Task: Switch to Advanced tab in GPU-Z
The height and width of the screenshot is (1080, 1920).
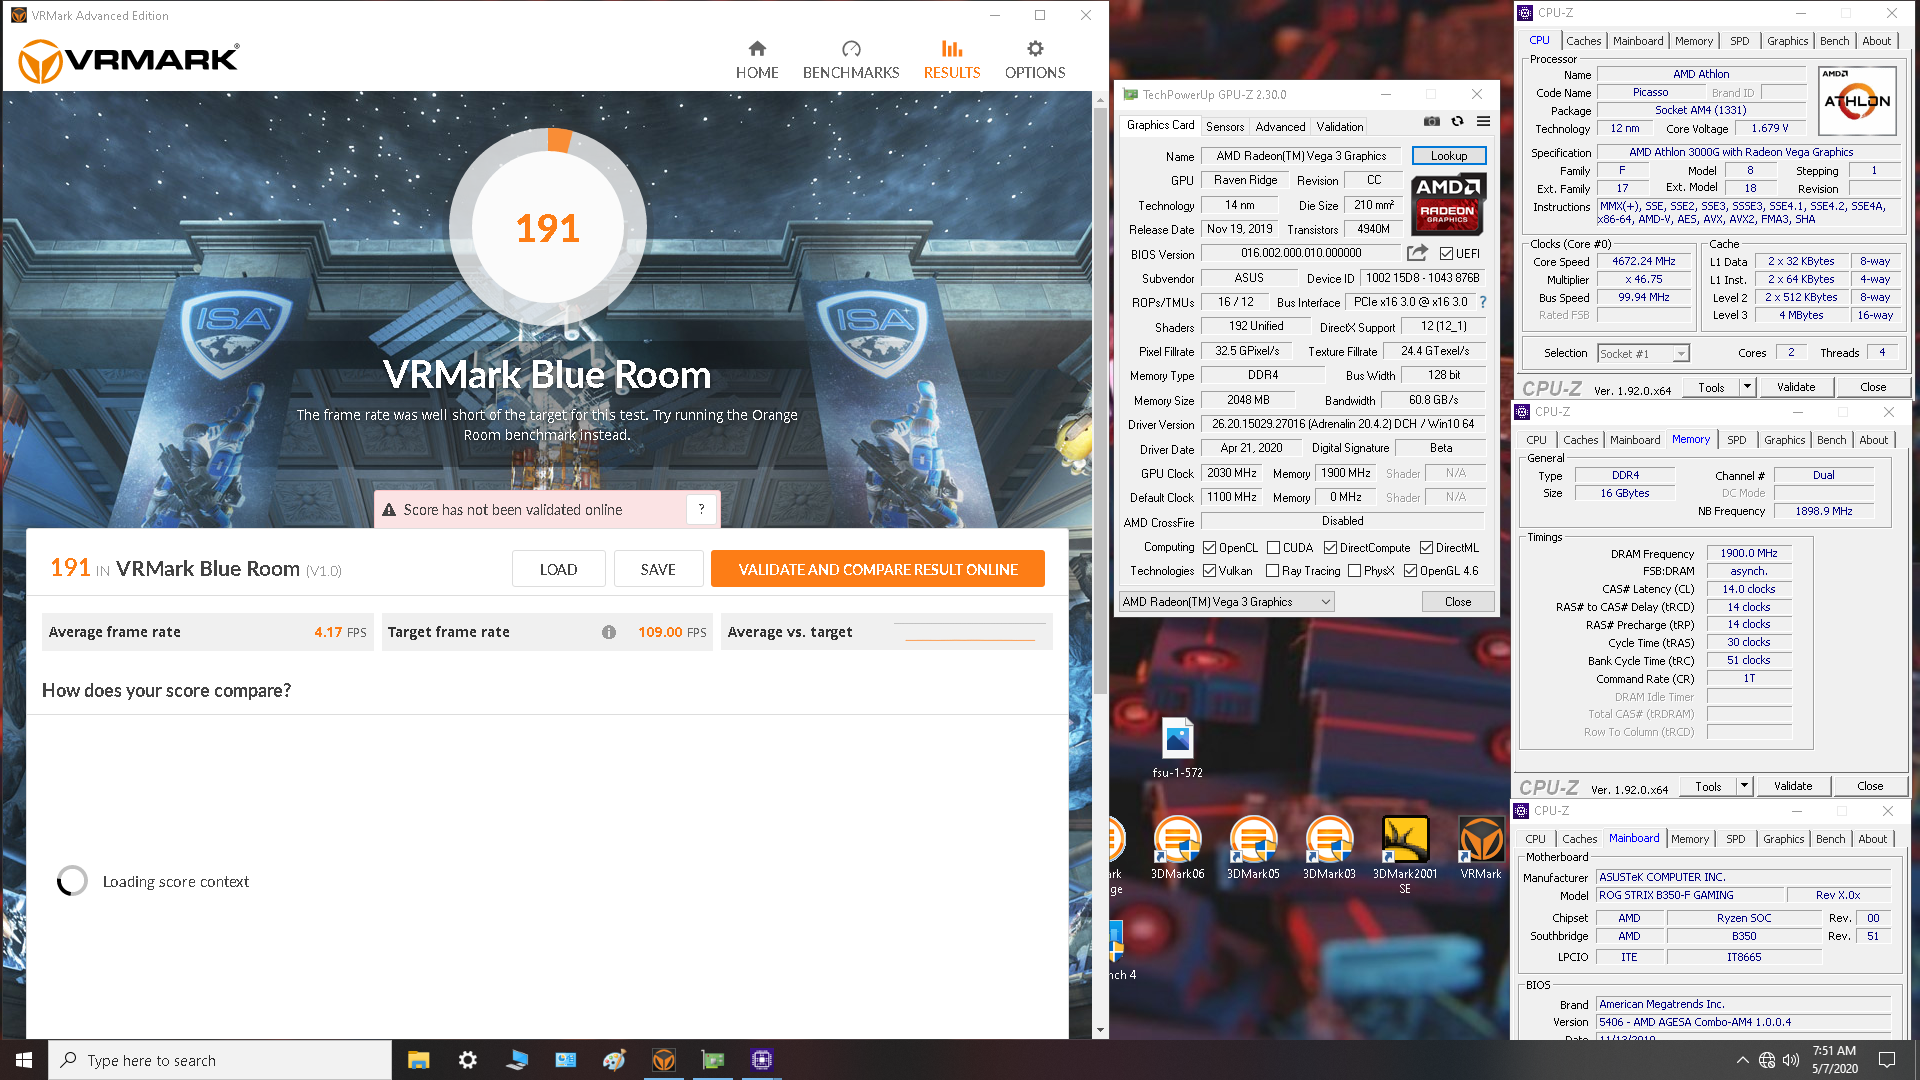Action: pos(1280,127)
